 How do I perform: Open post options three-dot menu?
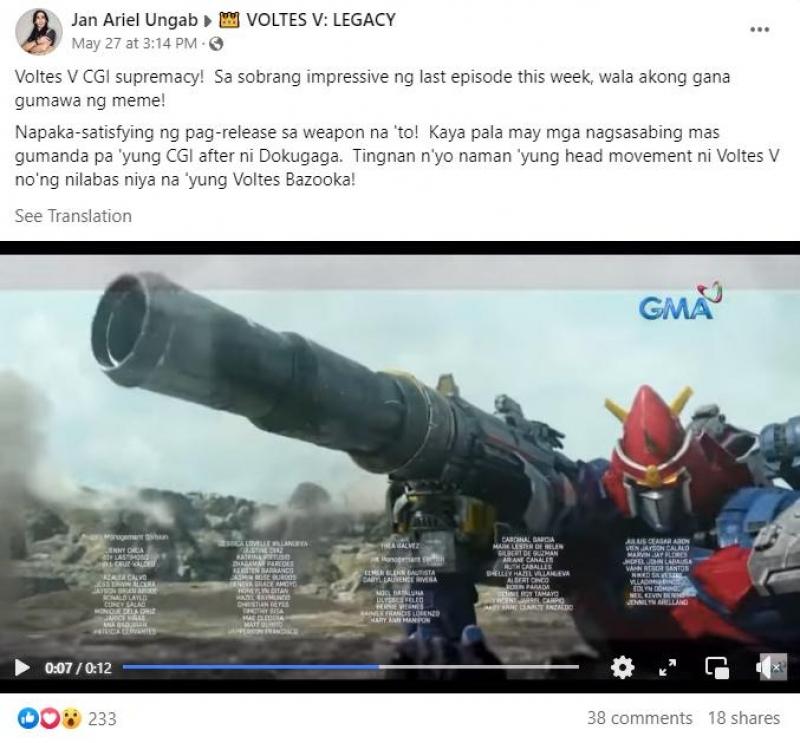pos(759,30)
